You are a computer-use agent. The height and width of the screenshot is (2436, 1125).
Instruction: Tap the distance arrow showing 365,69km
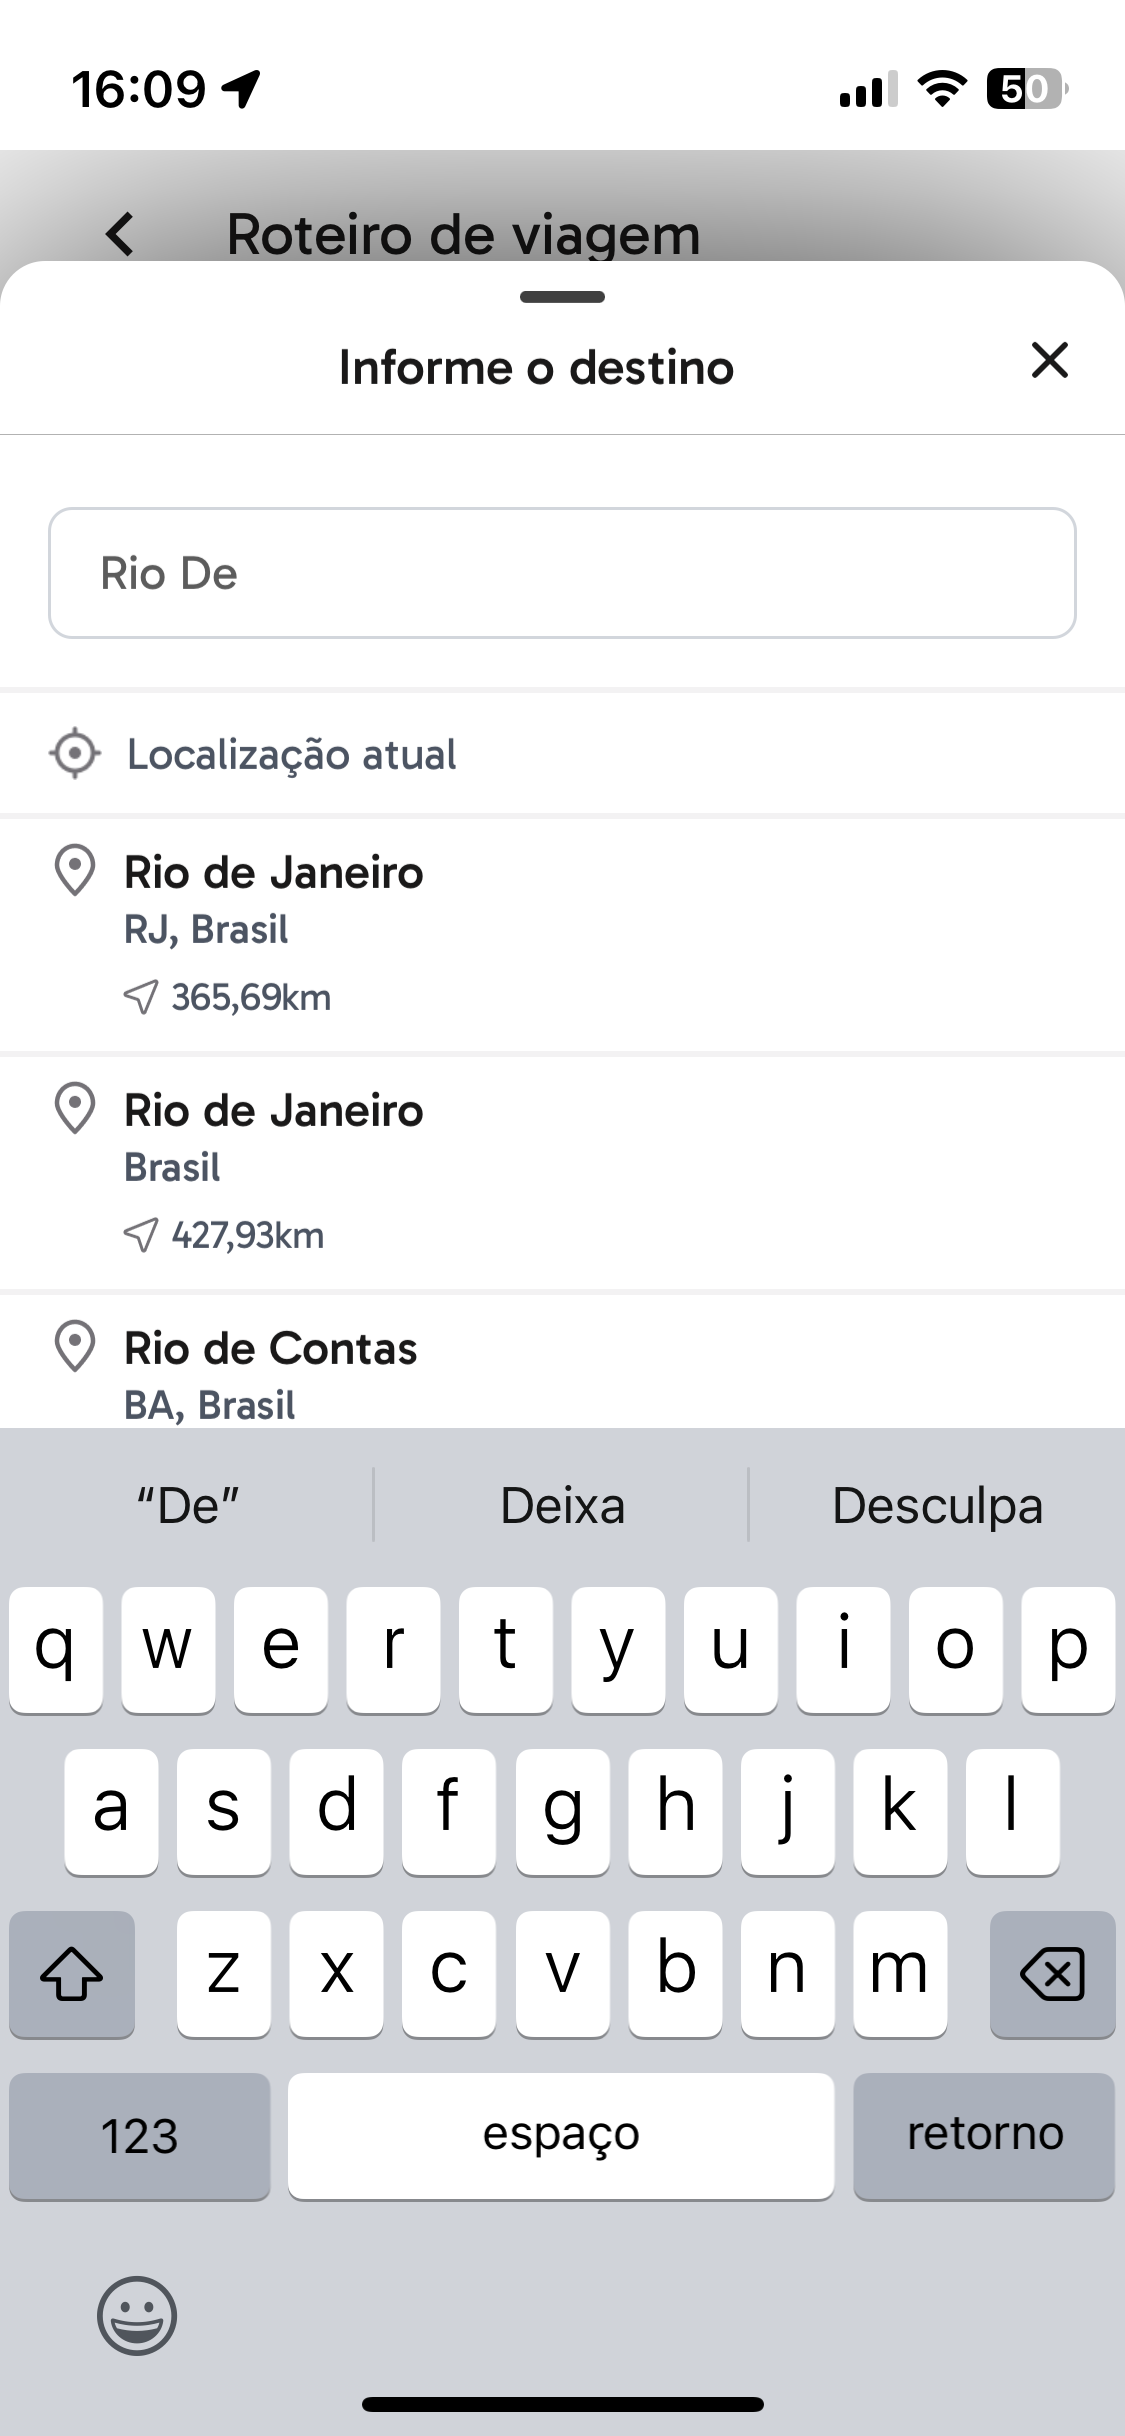(x=141, y=997)
